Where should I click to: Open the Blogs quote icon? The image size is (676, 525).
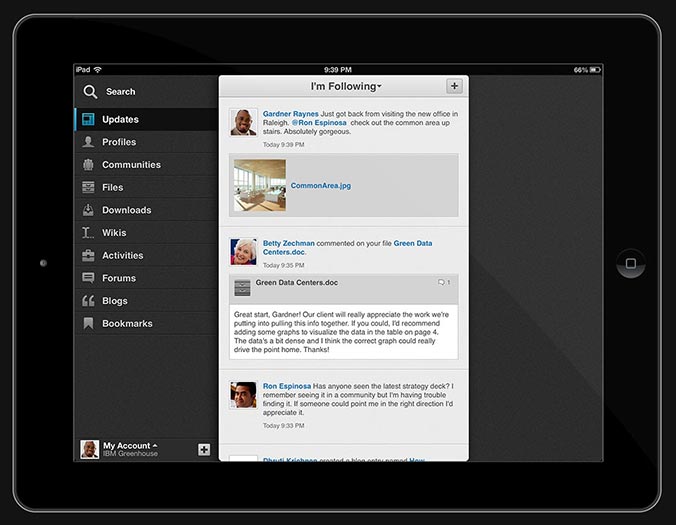[89, 301]
